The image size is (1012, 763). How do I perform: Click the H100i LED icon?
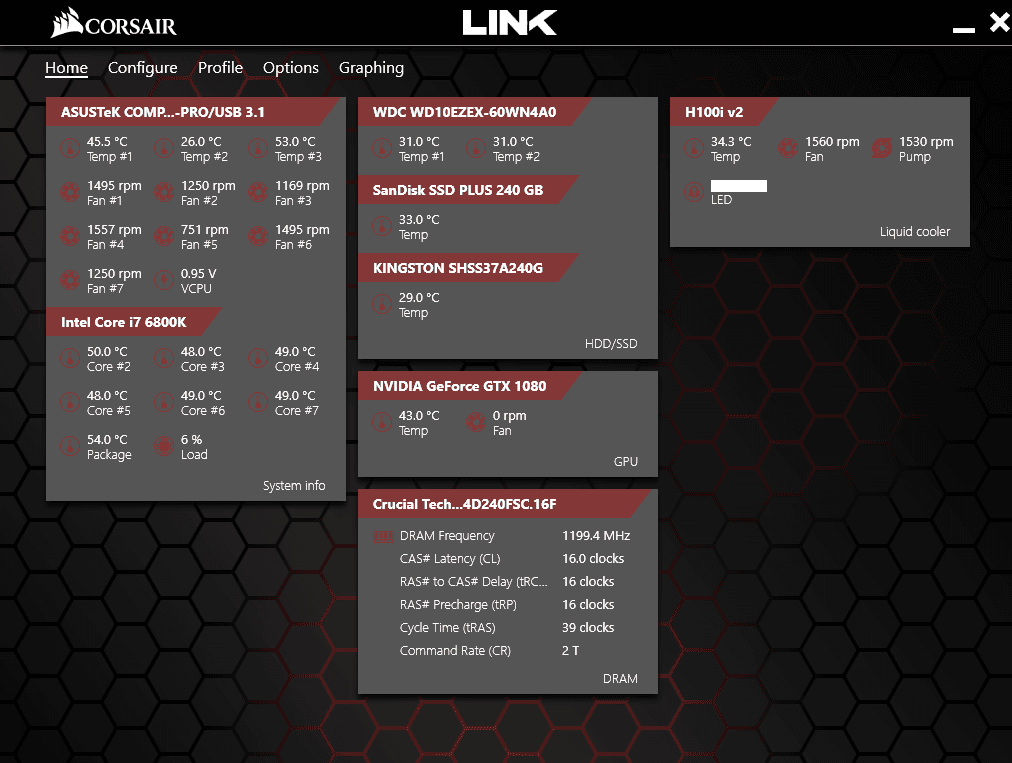694,192
